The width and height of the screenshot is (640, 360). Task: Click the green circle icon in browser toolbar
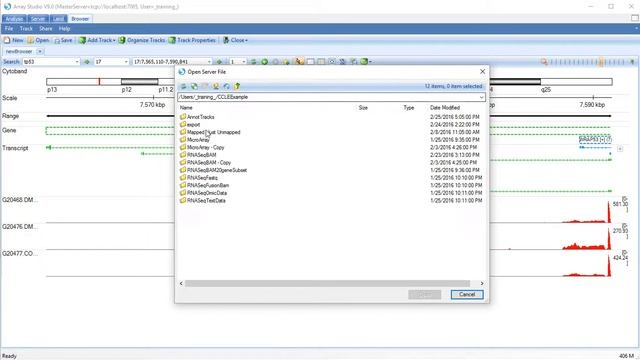click(264, 62)
